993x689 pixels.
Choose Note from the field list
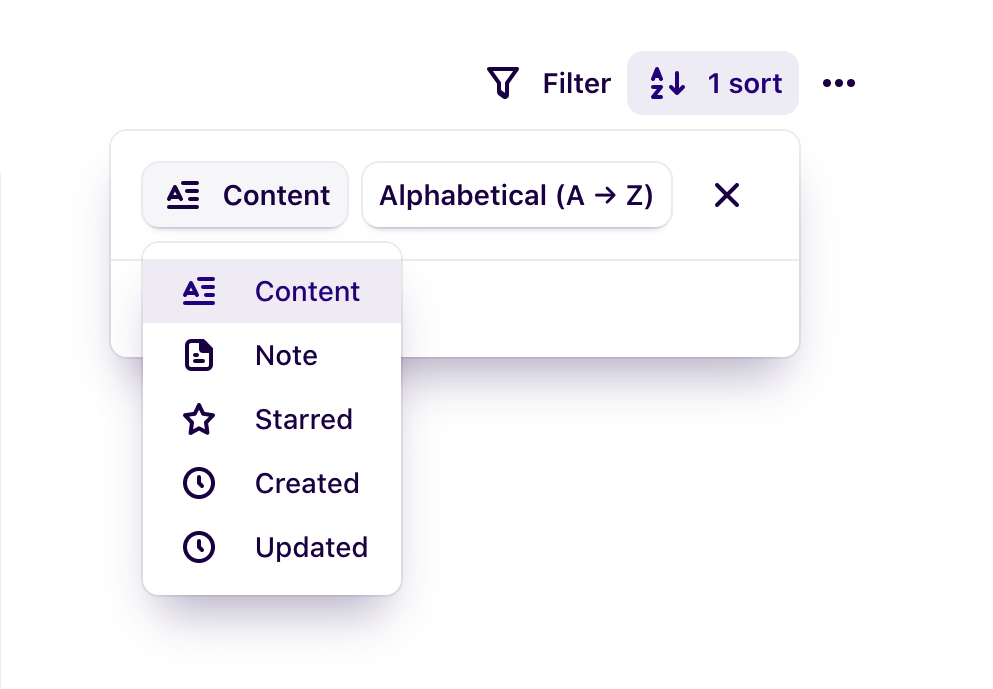286,355
